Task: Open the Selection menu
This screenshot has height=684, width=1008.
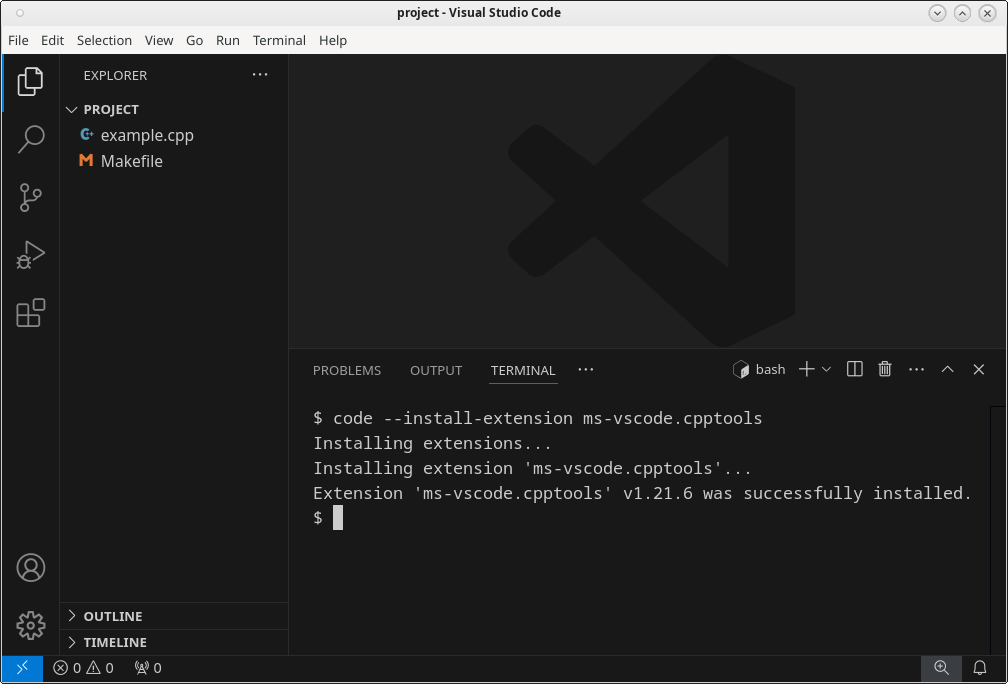Action: click(x=104, y=40)
